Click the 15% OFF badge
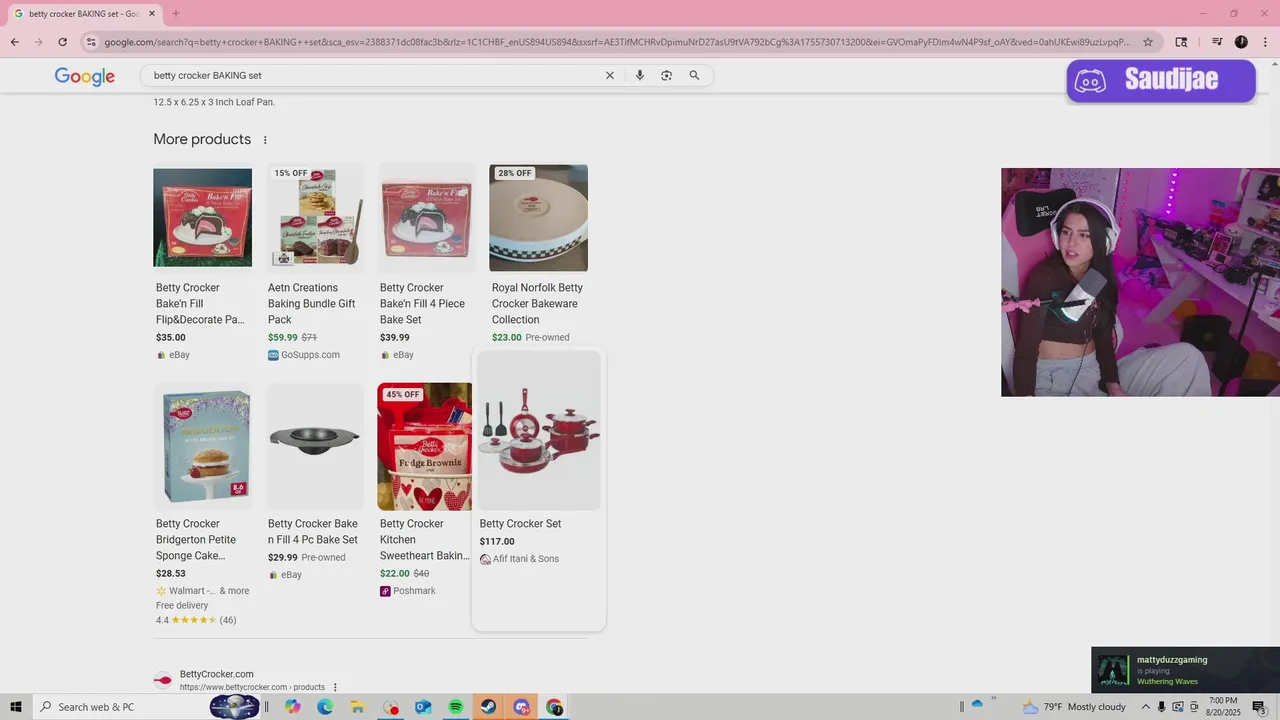This screenshot has width=1280, height=720. (291, 173)
